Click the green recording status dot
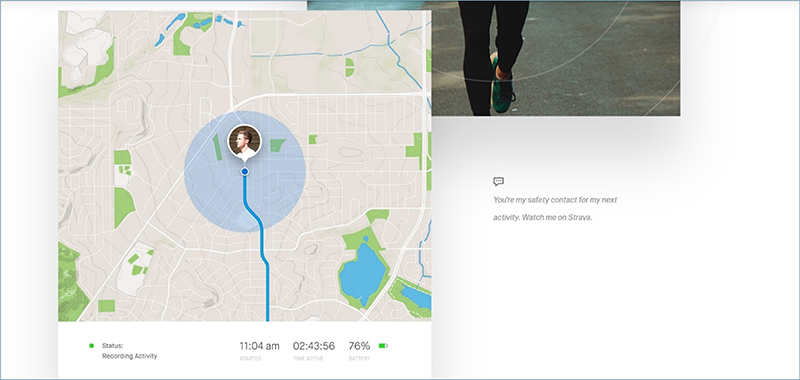800x380 pixels. click(x=91, y=346)
